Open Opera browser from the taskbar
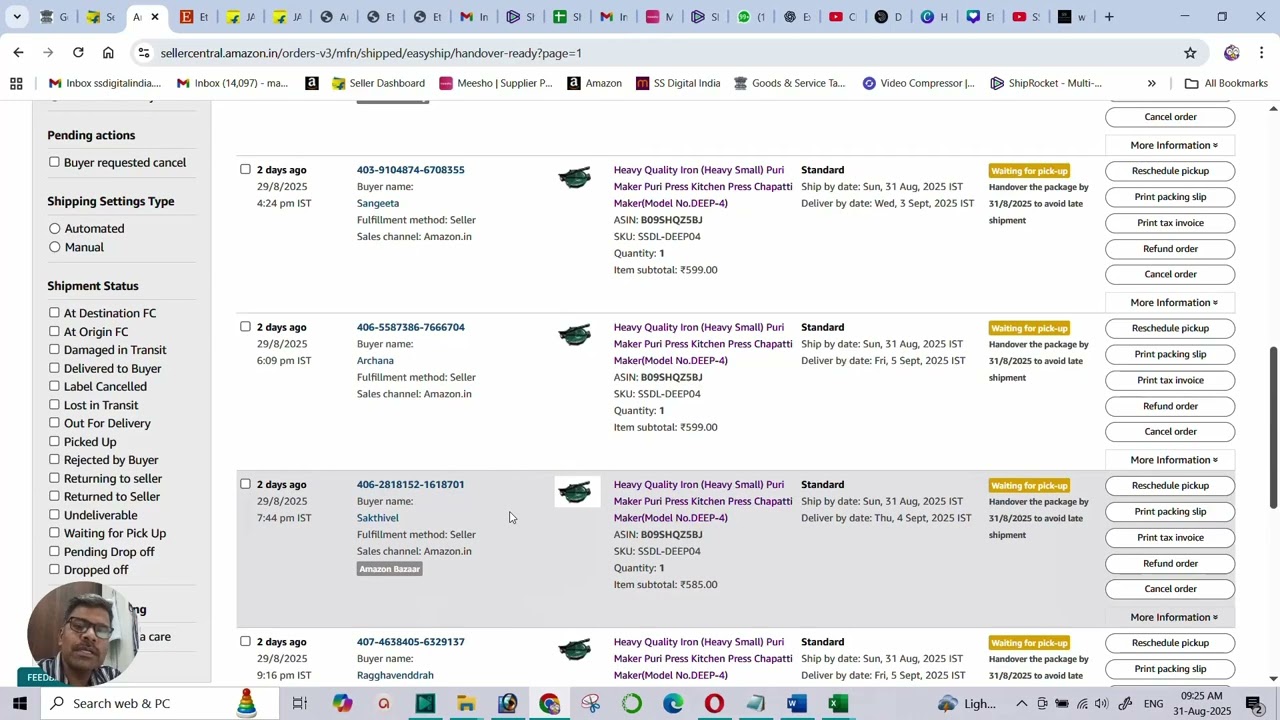Image resolution: width=1280 pixels, height=720 pixels. [x=714, y=703]
